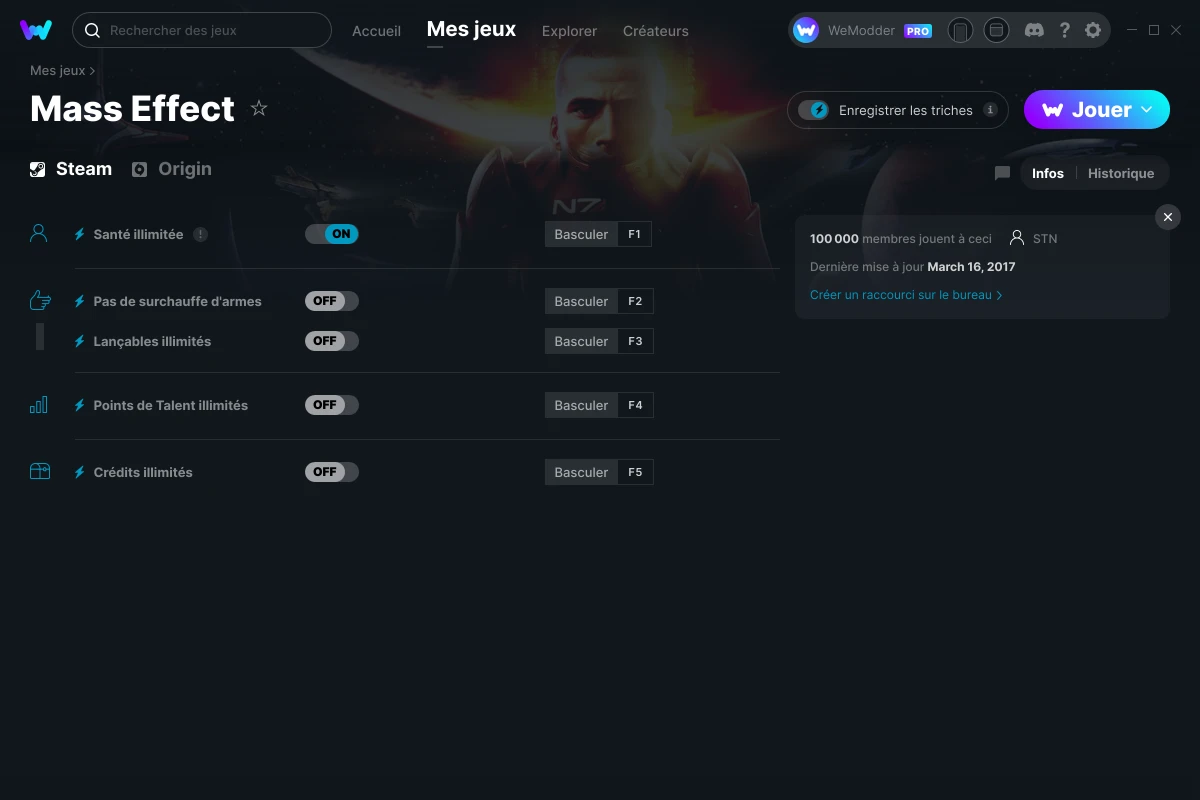This screenshot has height=800, width=1200.
Task: Click the lightning icon next to Lançables illimités
Action: coord(80,341)
